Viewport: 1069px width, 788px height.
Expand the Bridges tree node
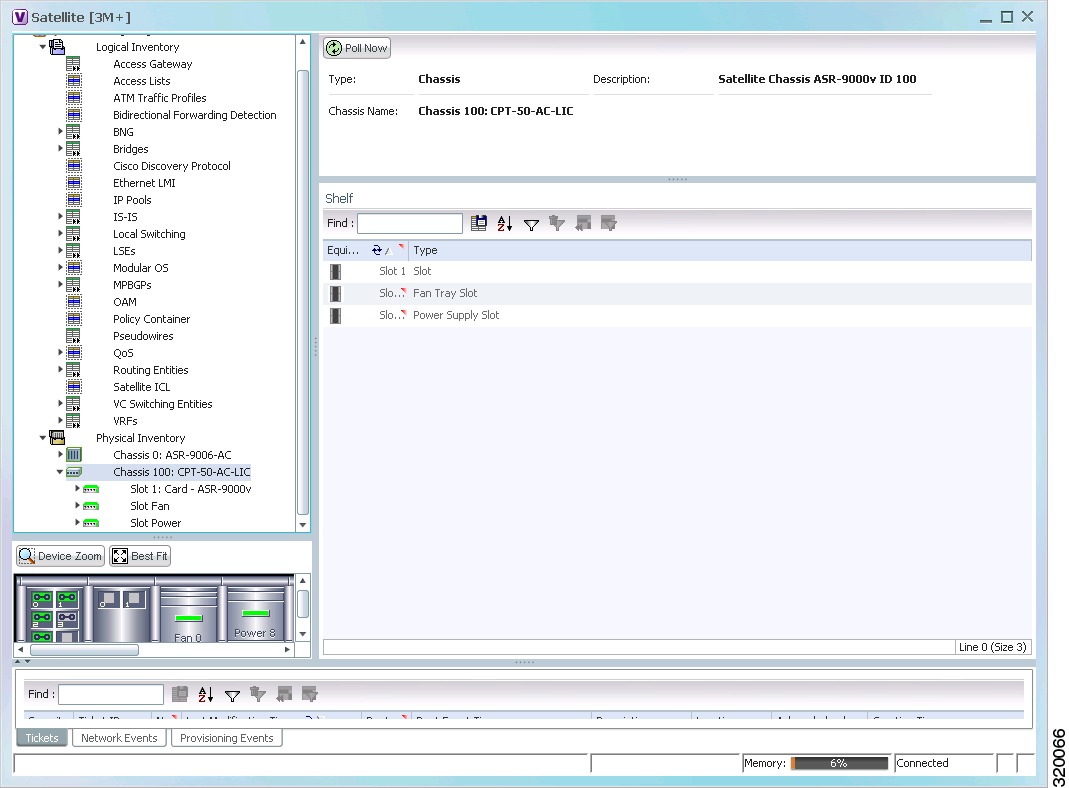pyautogui.click(x=60, y=149)
